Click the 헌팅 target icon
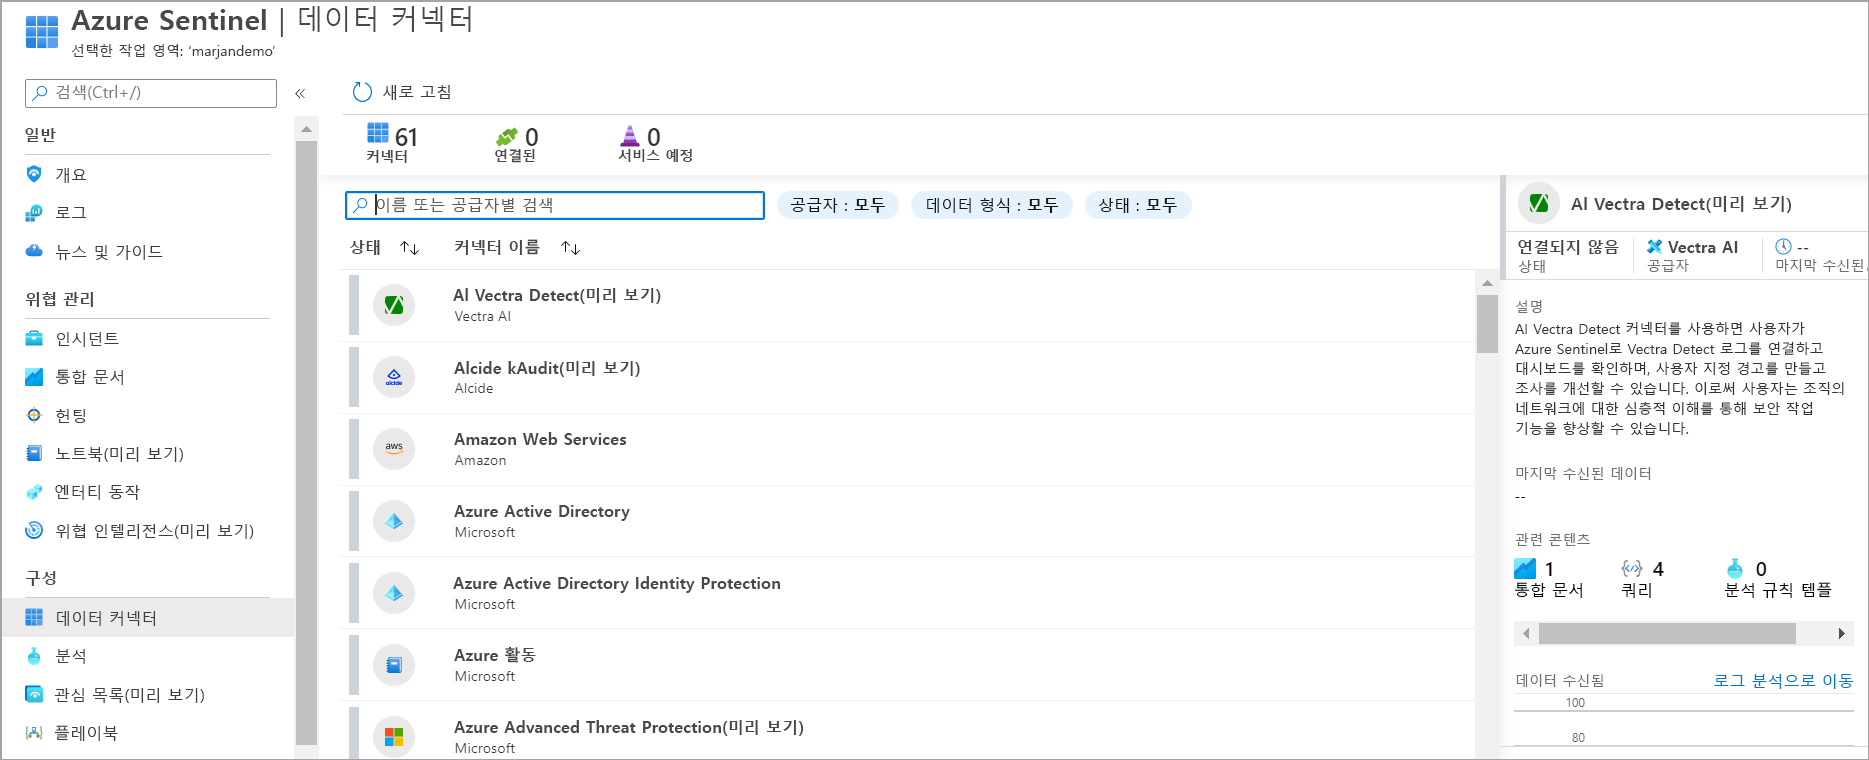1869x760 pixels. point(34,415)
